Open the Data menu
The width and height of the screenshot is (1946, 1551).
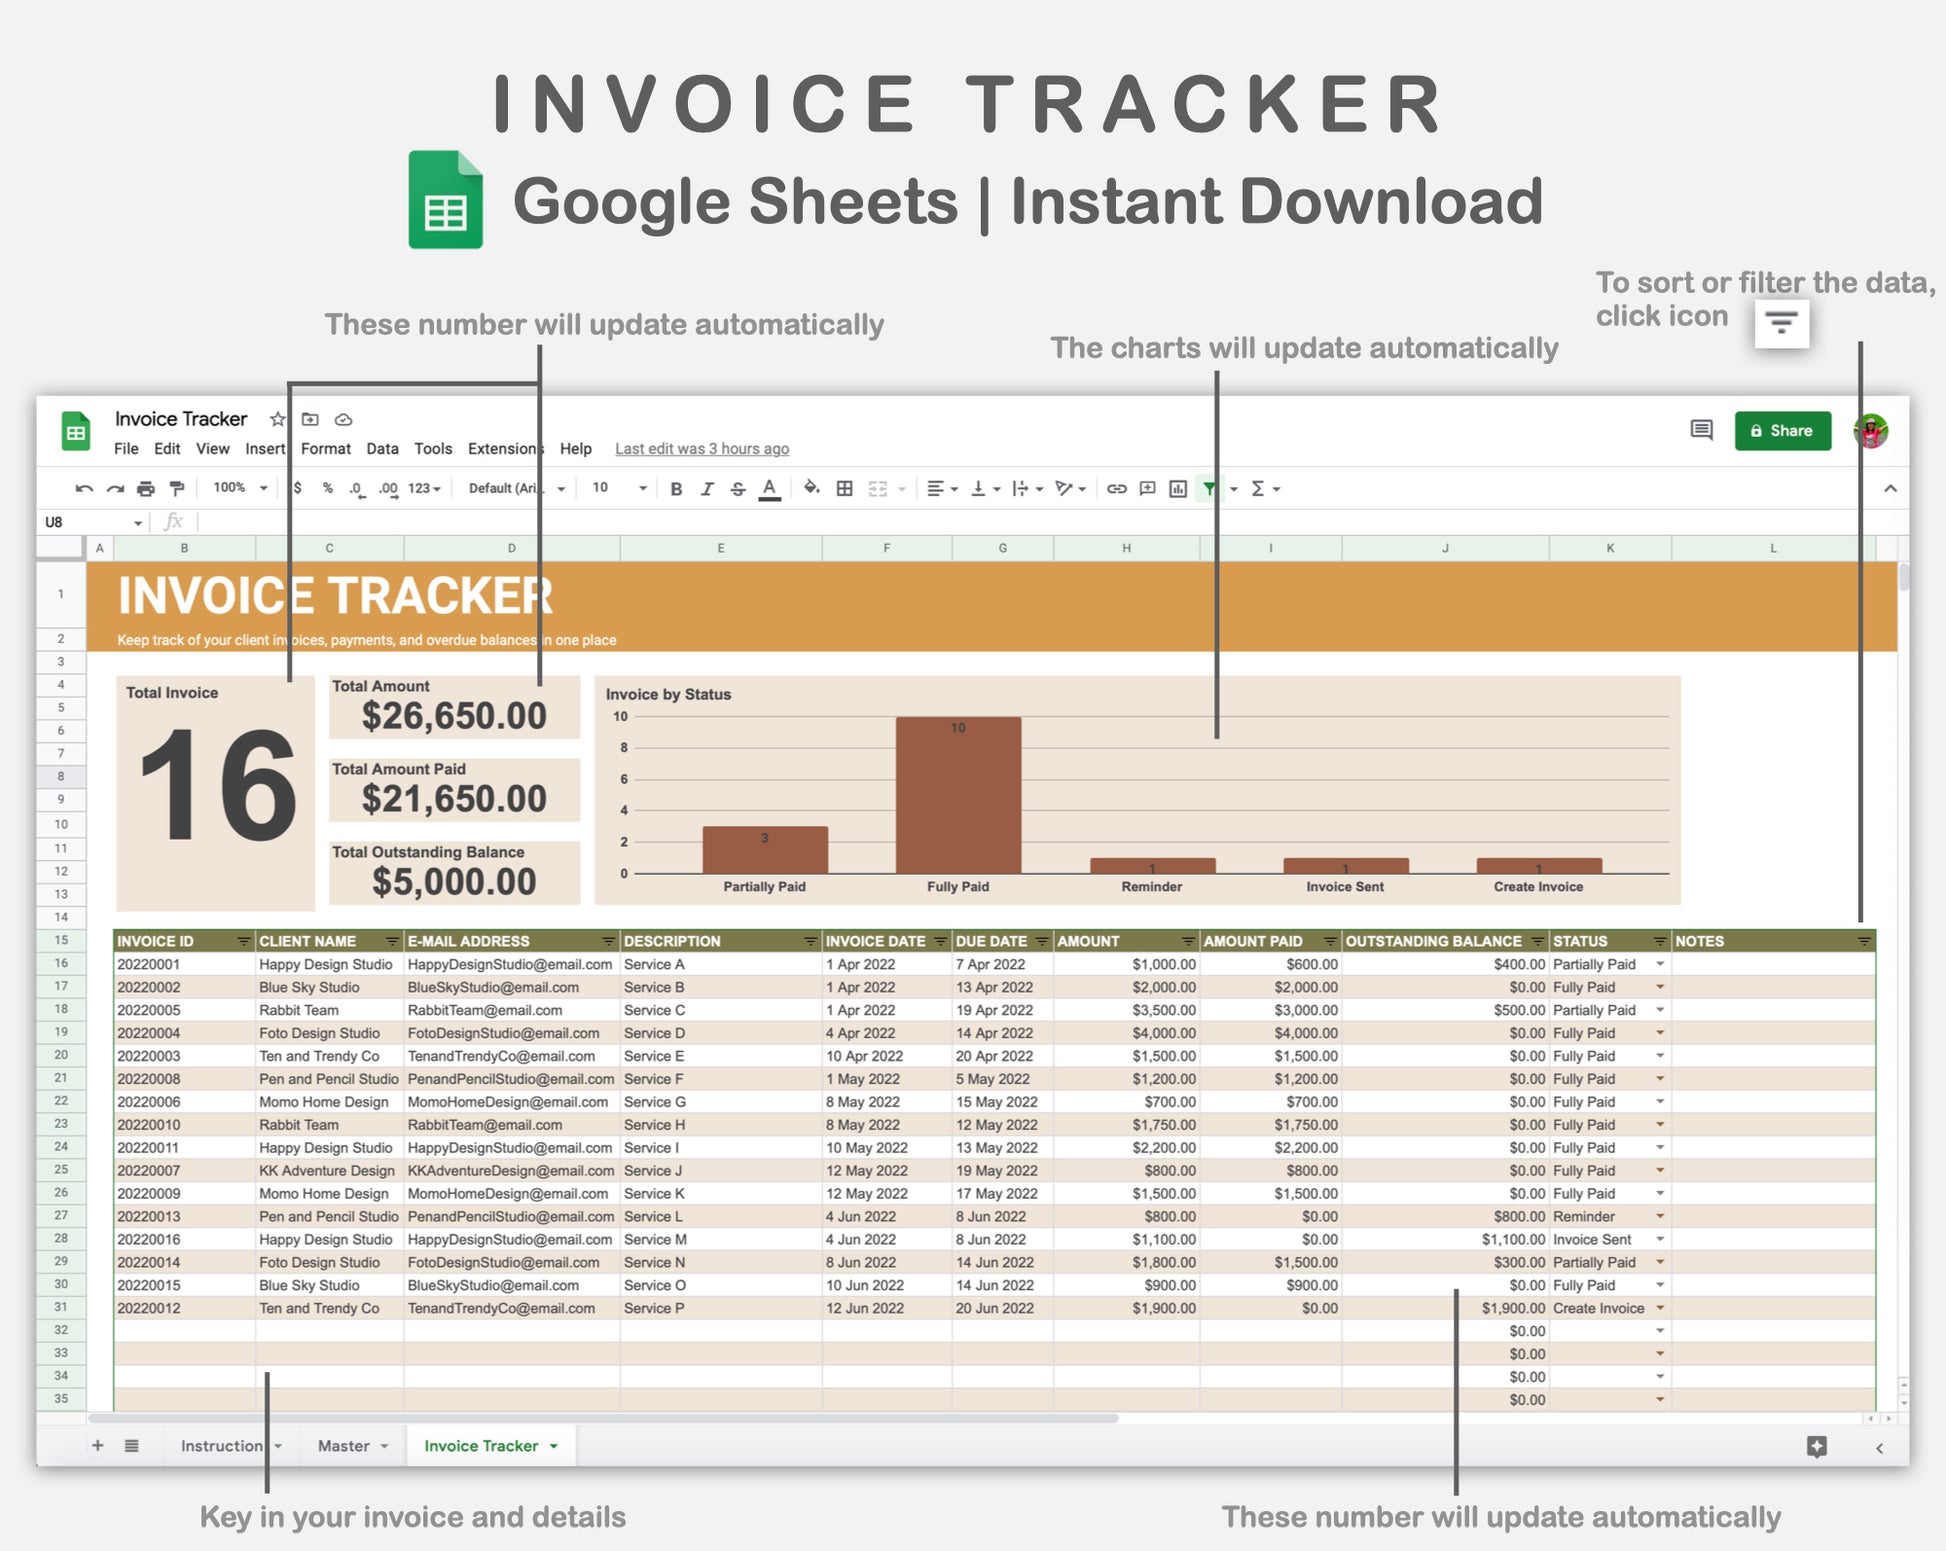[382, 449]
